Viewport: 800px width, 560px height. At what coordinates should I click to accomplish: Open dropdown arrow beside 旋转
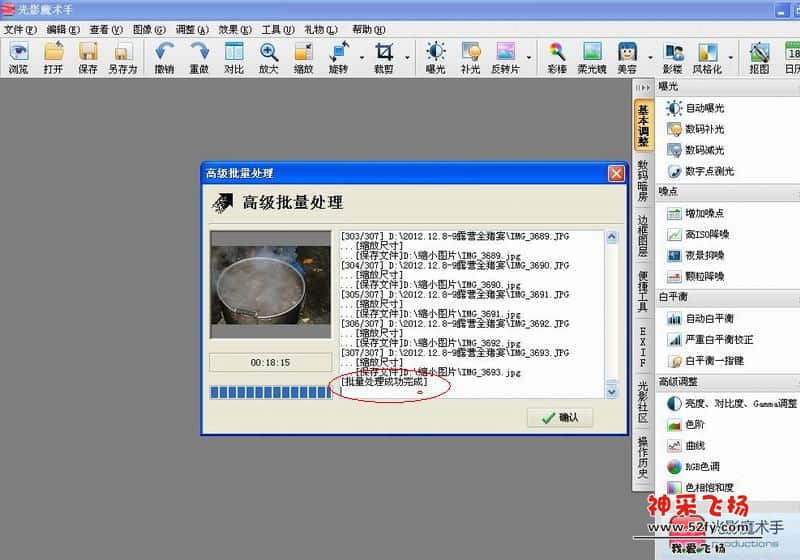362,58
